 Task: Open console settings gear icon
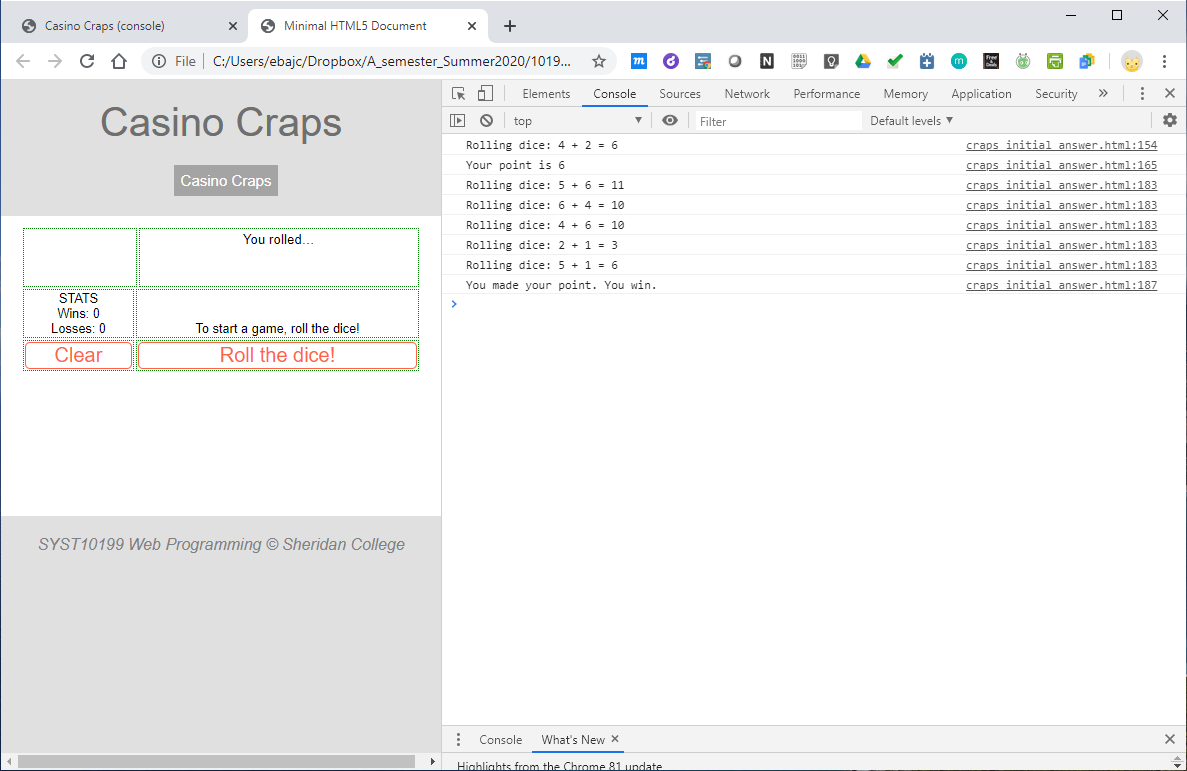(1170, 120)
